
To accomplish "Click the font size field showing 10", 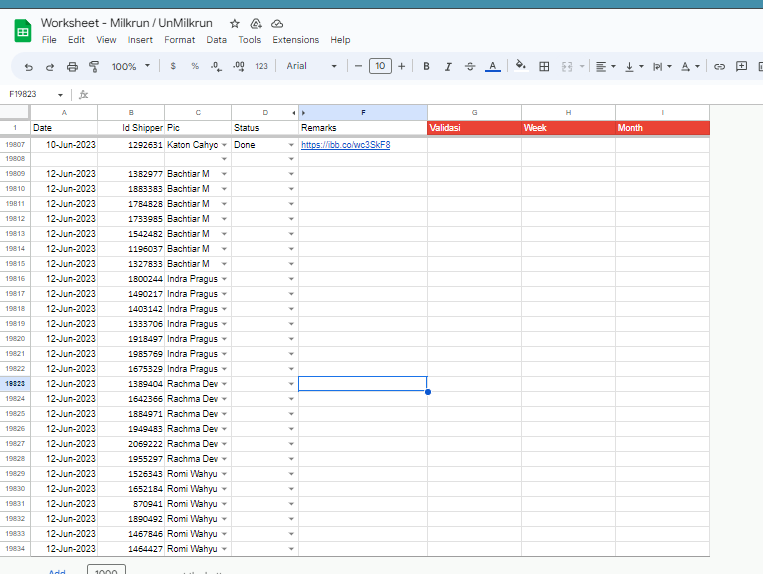I will point(380,66).
